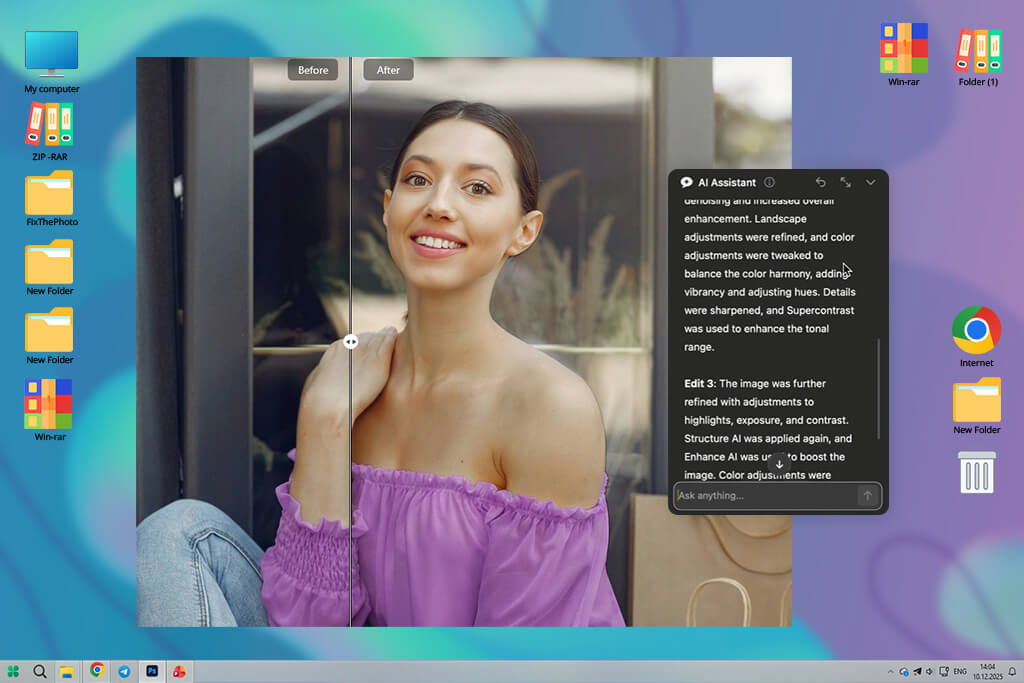This screenshot has height=683, width=1024.
Task: Switch the ENG input language indicator
Action: [960, 671]
